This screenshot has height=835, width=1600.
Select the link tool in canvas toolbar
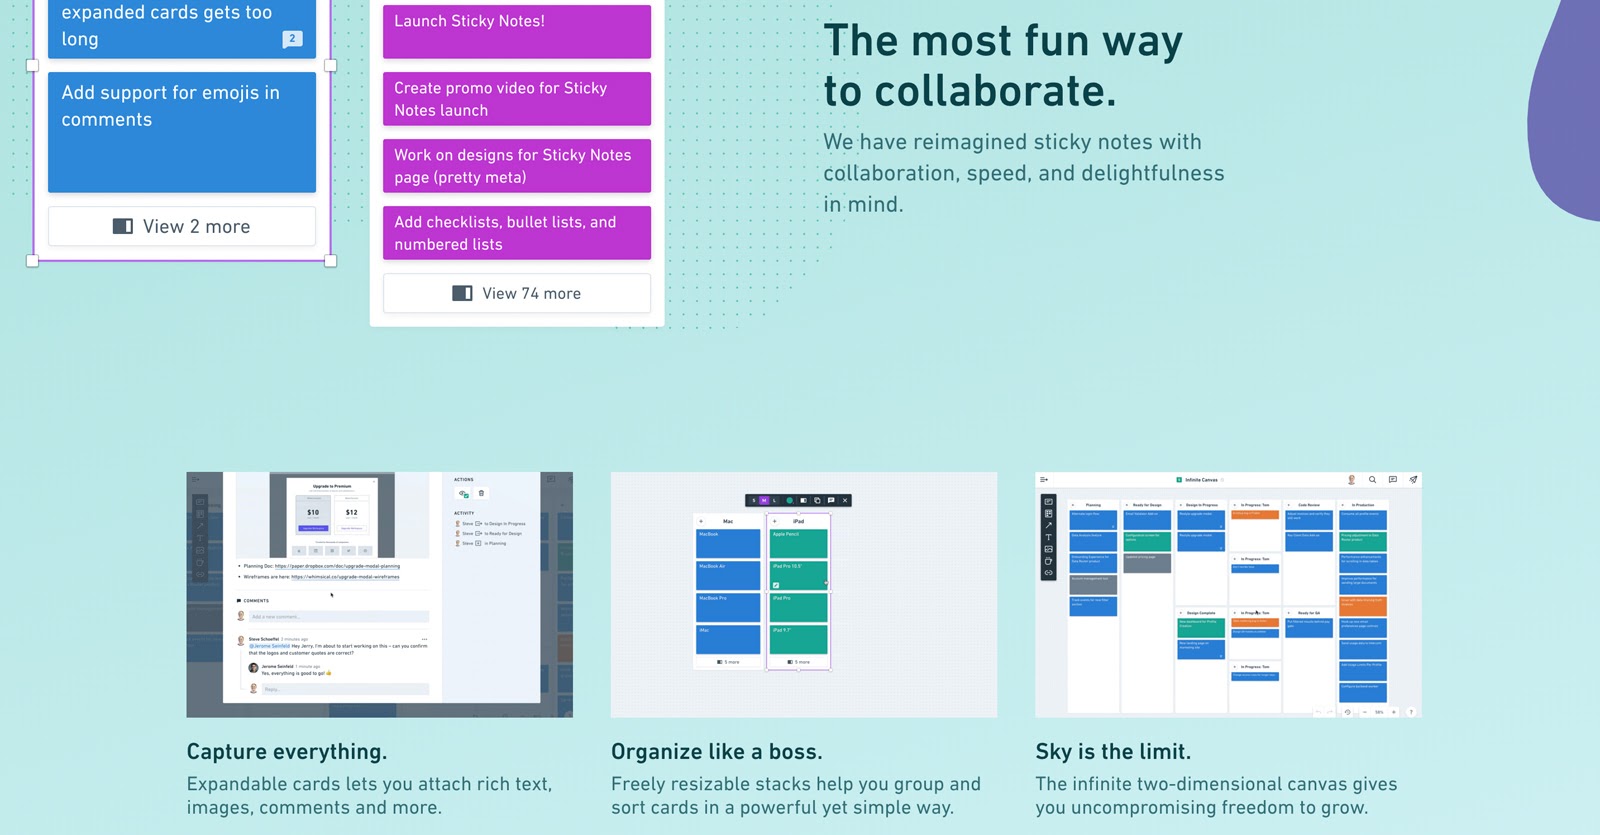coord(1048,573)
